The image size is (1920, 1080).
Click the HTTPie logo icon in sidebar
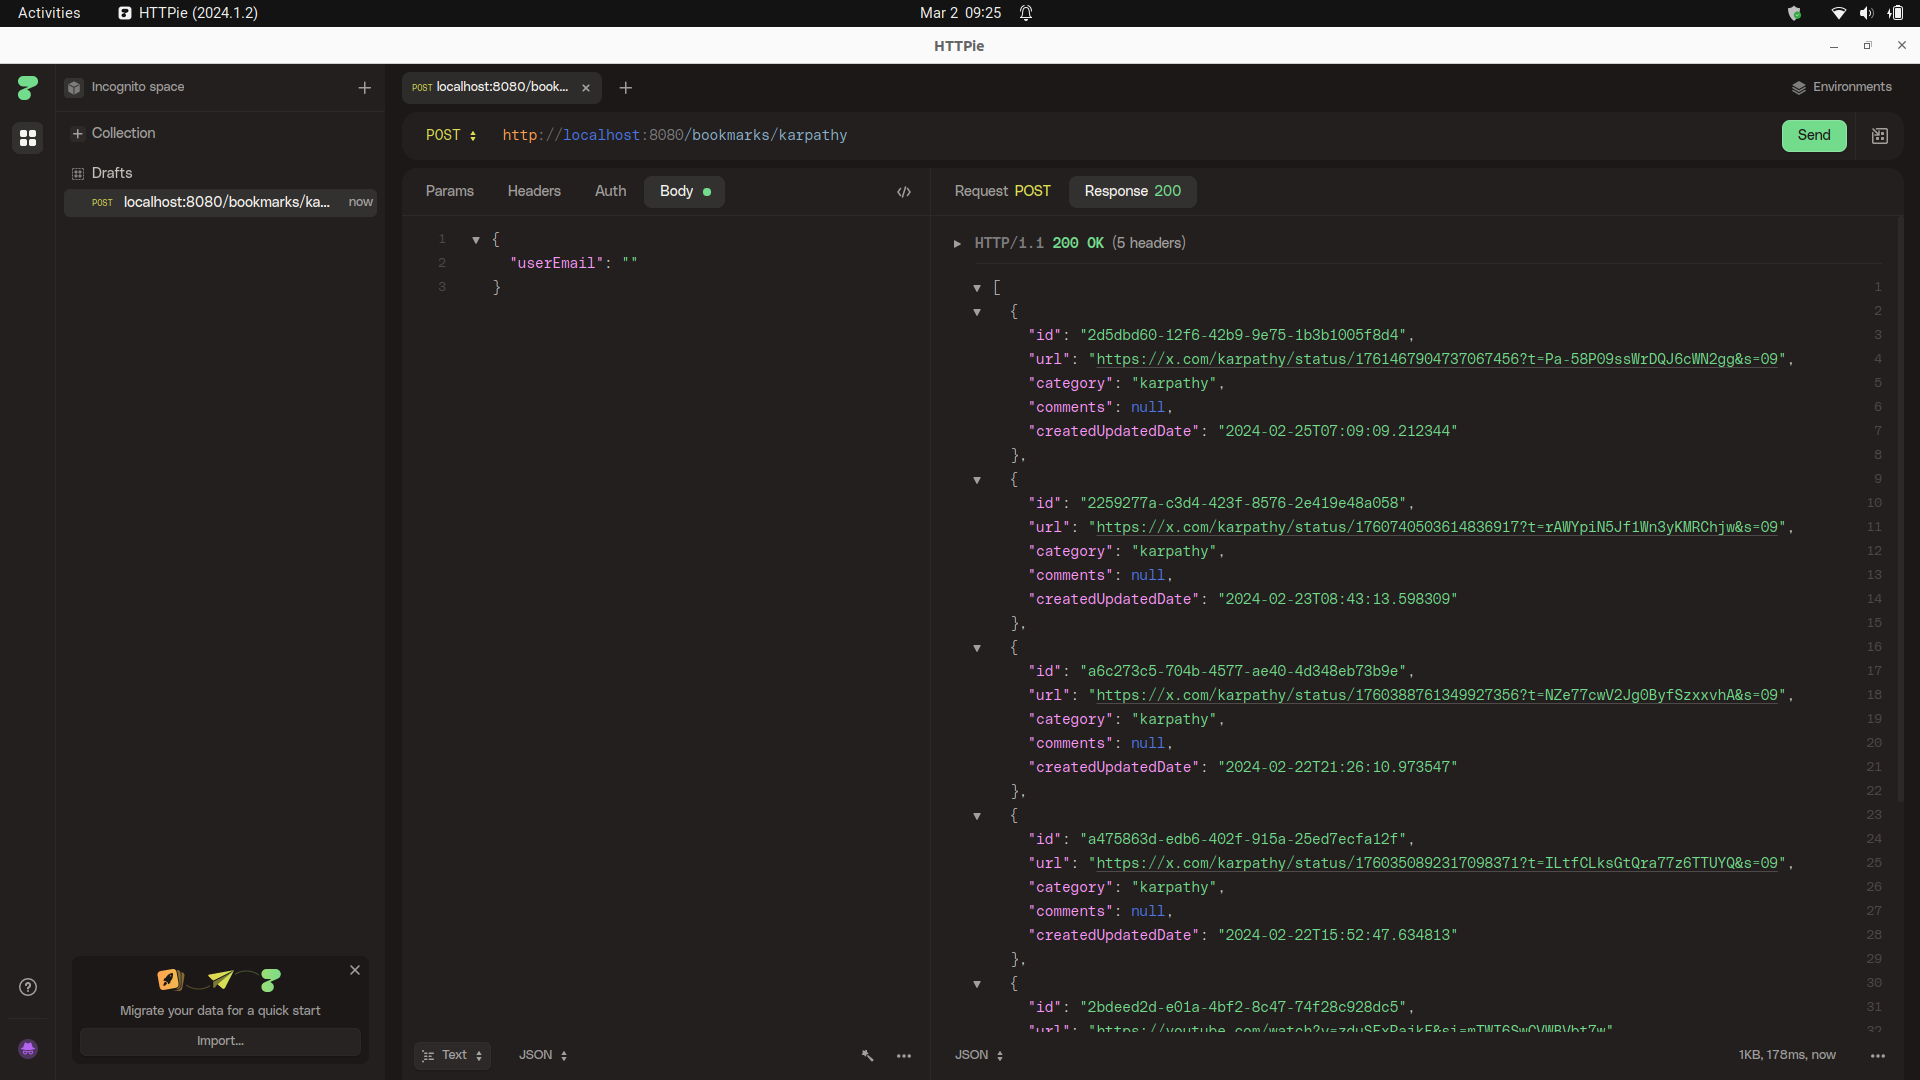point(28,88)
